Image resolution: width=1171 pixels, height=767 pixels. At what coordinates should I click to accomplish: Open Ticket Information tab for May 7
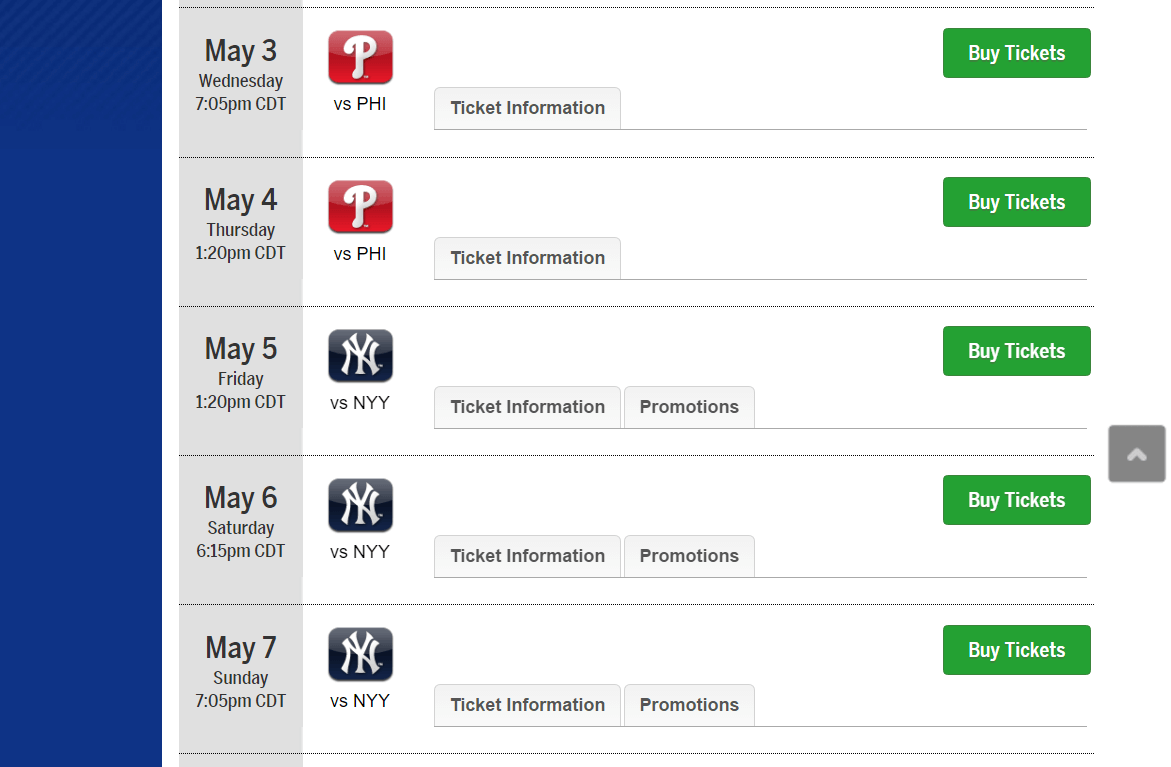tap(527, 705)
